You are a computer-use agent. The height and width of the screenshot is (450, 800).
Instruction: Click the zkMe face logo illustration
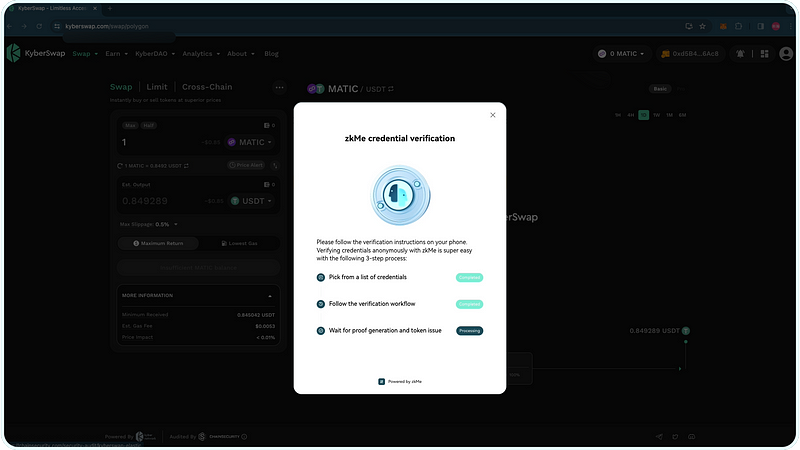click(x=400, y=195)
